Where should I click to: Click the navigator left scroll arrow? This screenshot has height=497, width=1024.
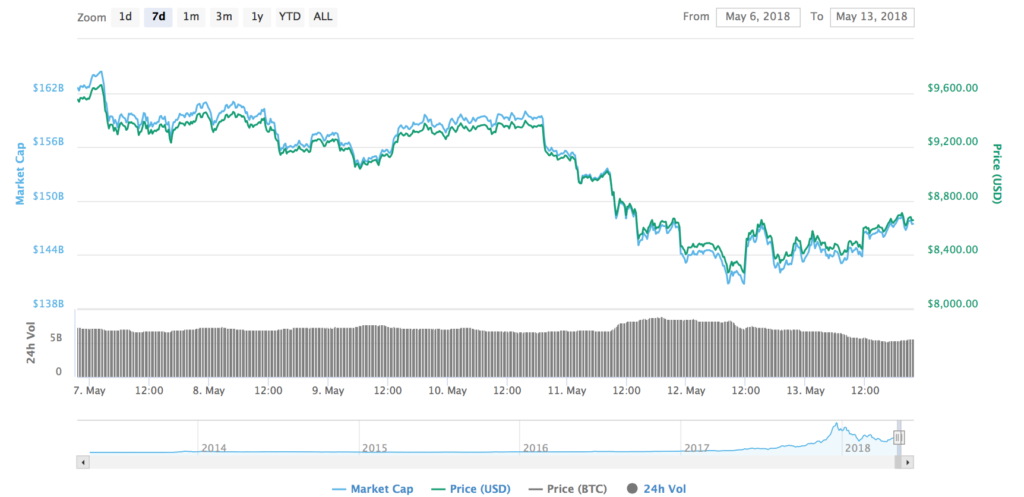[83, 462]
